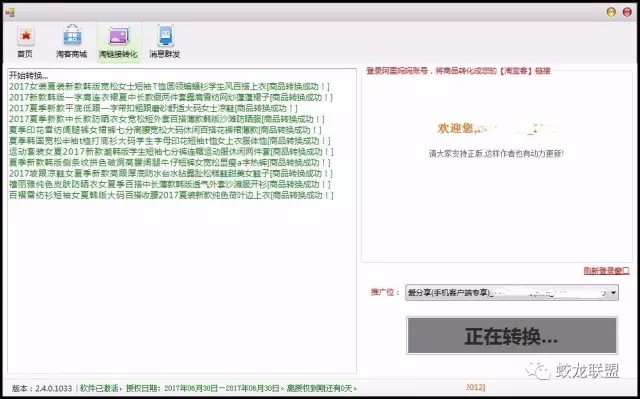This screenshot has height=399, width=640.
Task: Select log row starting 夏季韩国宽松半袖
Action: [x=170, y=141]
